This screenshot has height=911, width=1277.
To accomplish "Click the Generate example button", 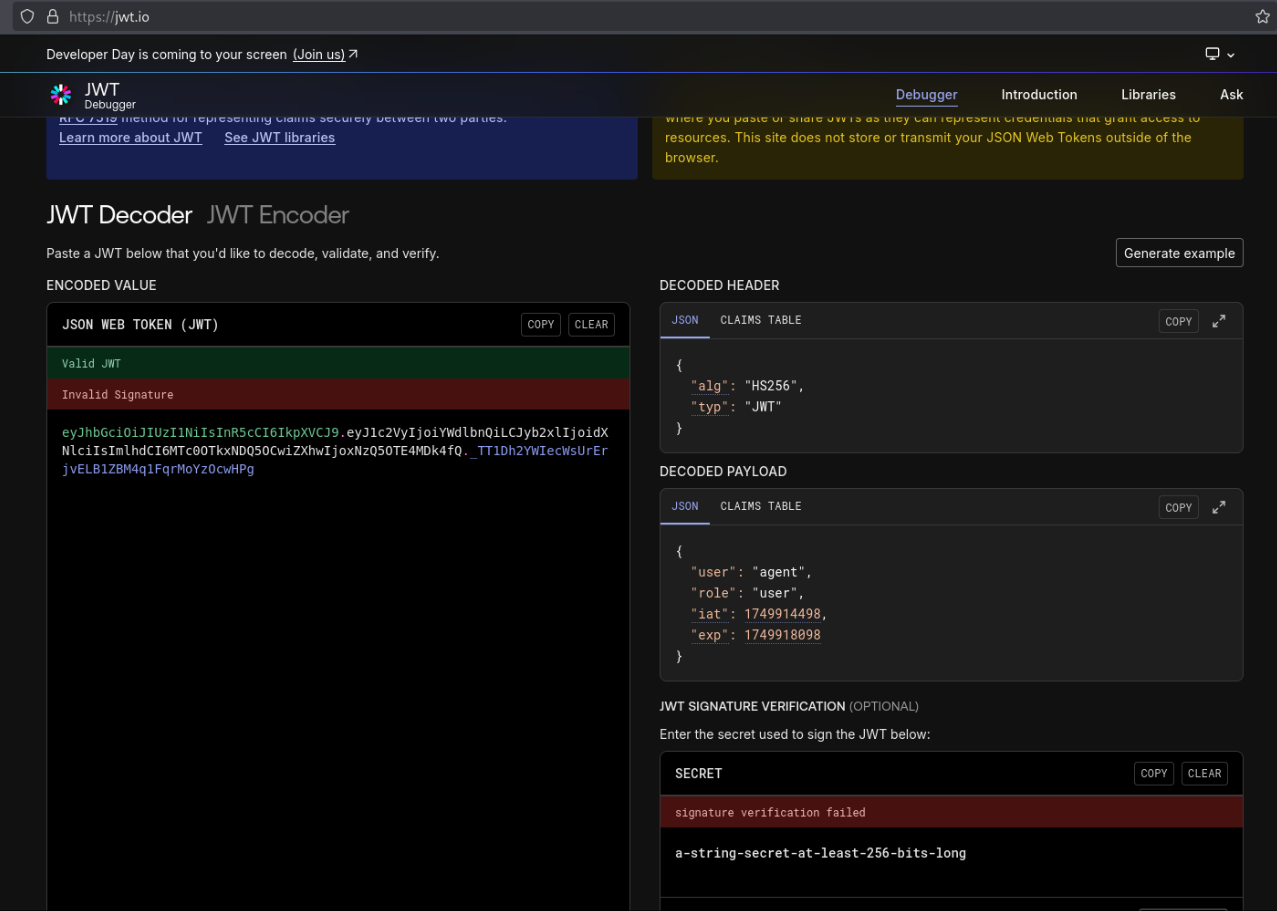I will coord(1179,253).
